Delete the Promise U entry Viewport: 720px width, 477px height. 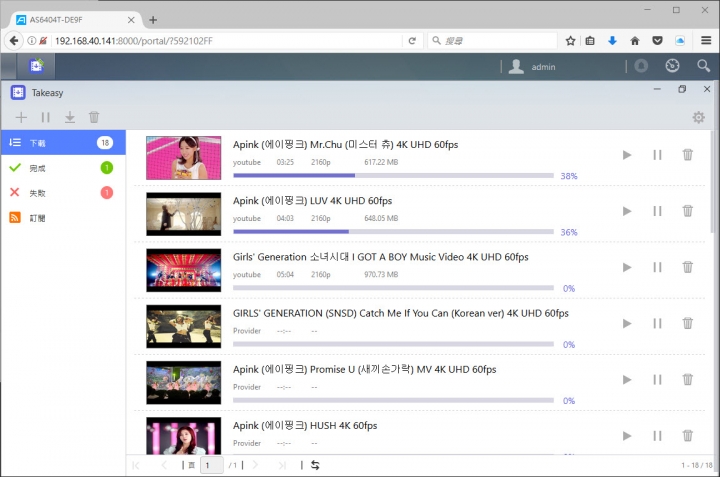click(x=687, y=379)
